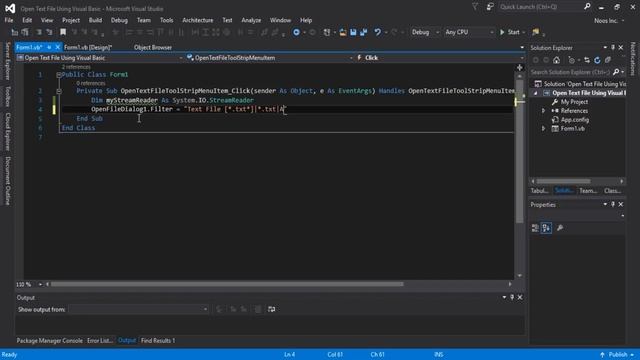Open the File menu
The width and height of the screenshot is (640, 360).
tap(9, 20)
